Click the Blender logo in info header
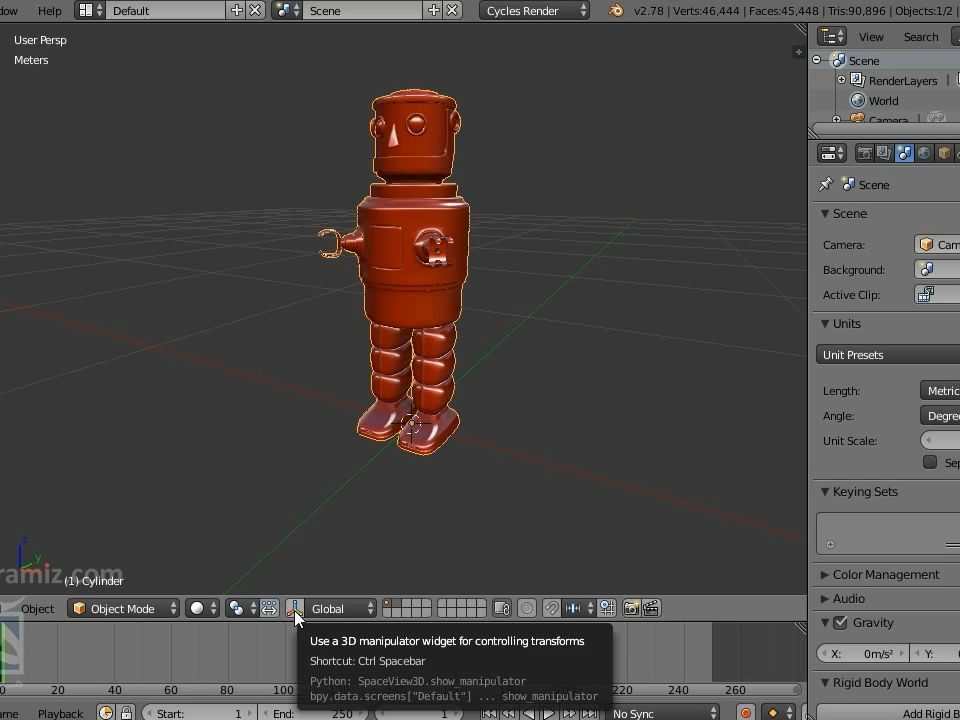The image size is (960, 720). coord(616,10)
